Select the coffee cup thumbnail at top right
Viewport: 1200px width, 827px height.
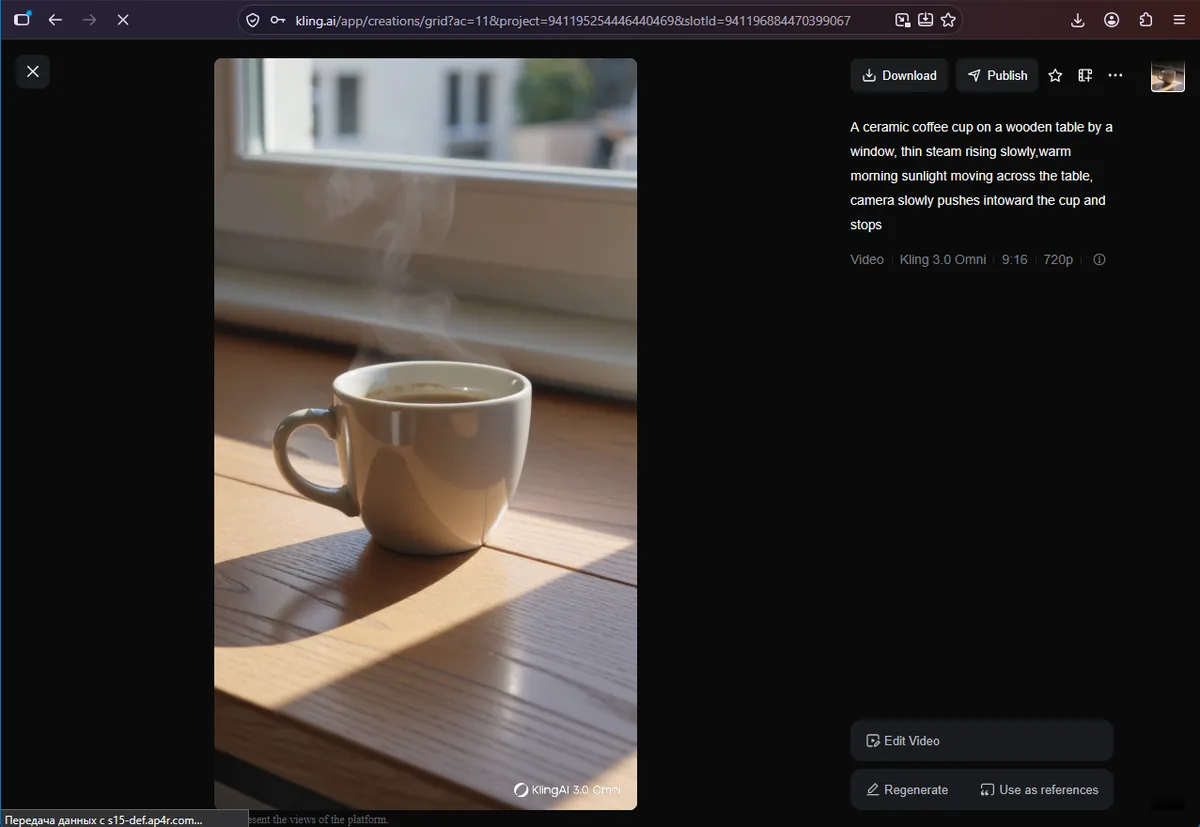[1168, 76]
